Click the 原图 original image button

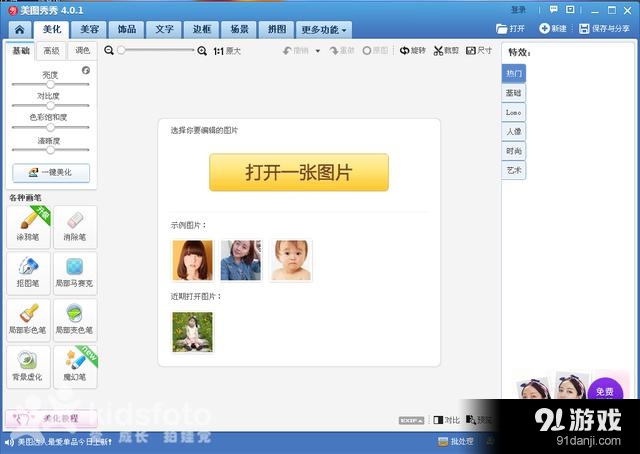point(375,51)
